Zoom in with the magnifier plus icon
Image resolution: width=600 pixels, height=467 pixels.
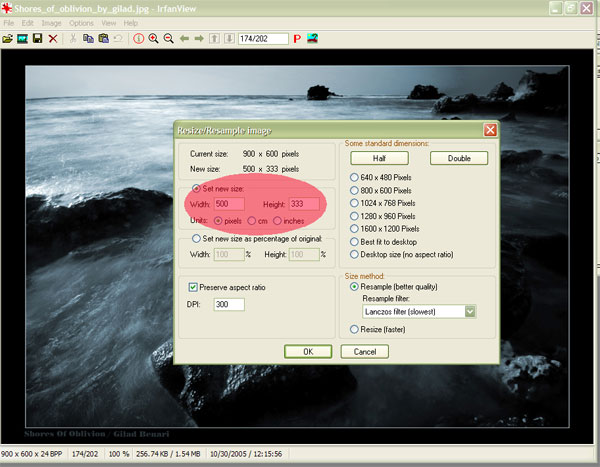click(153, 39)
